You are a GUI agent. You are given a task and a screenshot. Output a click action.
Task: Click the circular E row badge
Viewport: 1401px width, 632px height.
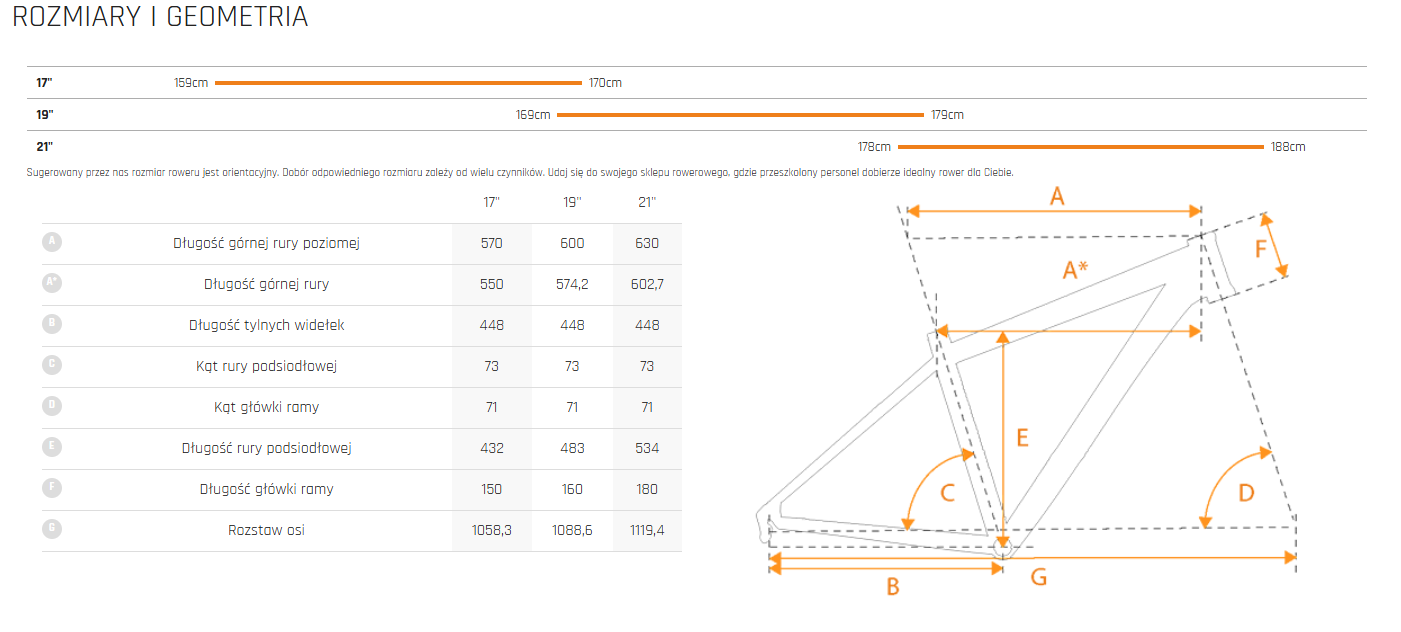tap(53, 447)
